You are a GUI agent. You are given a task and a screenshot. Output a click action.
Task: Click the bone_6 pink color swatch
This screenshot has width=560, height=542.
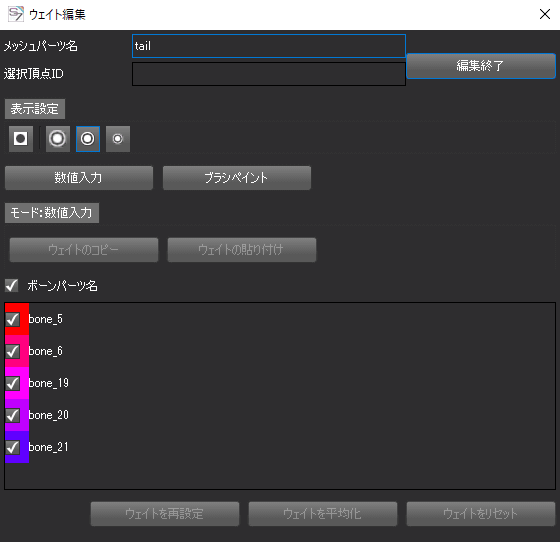pos(17,351)
